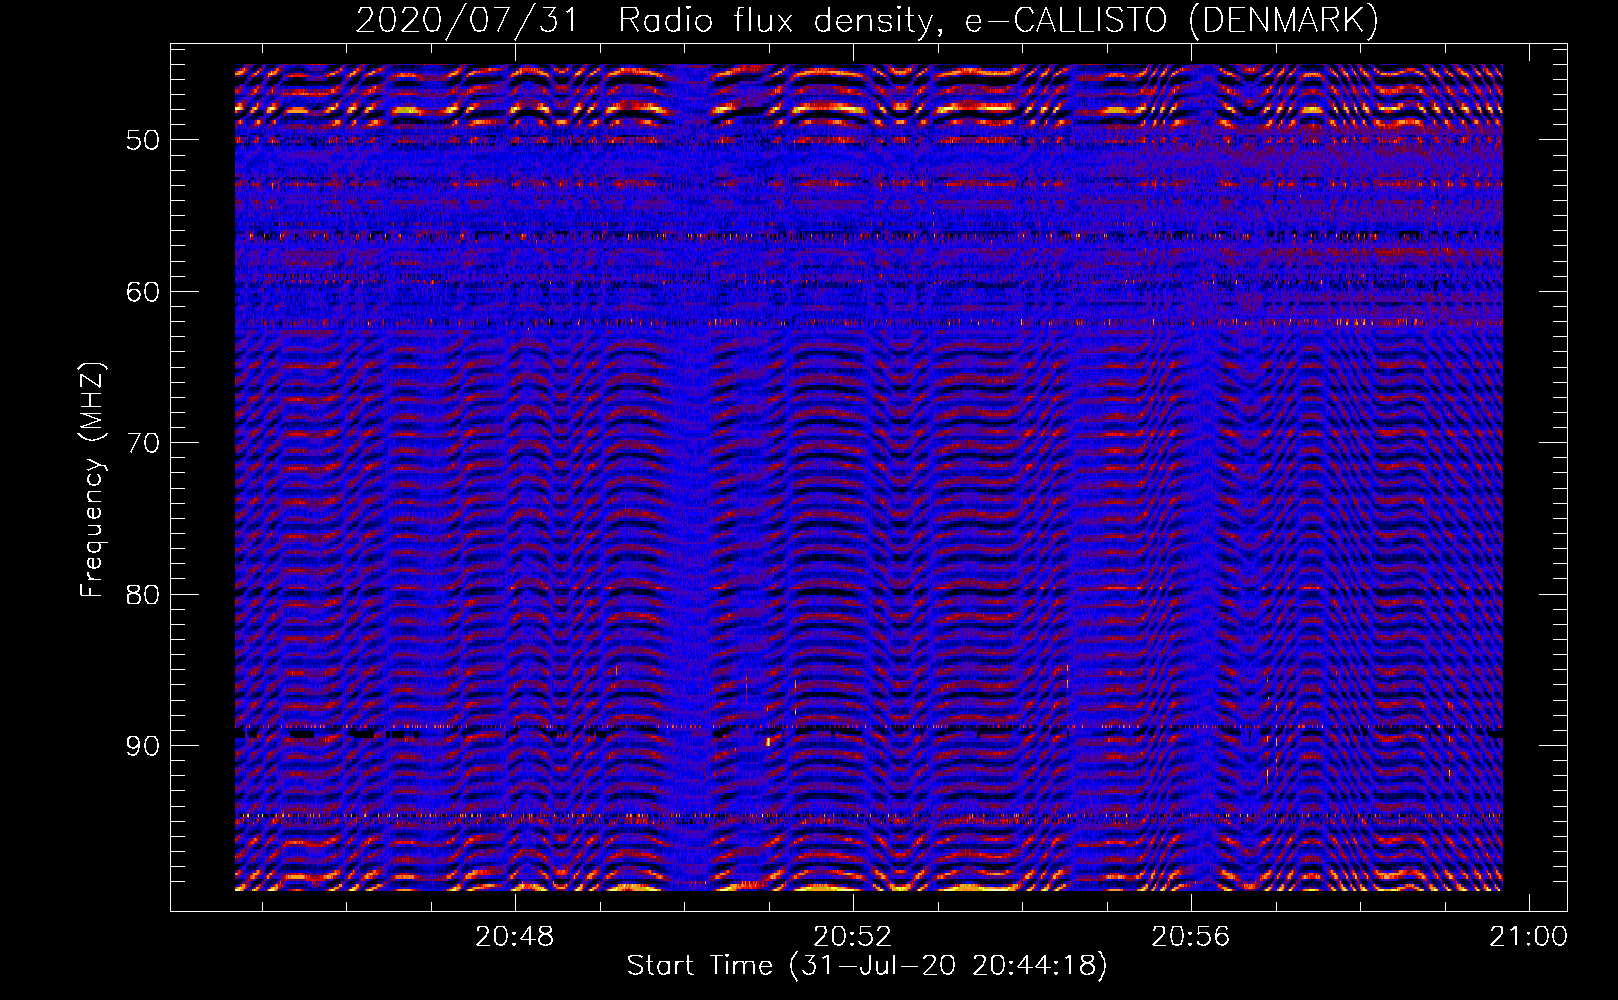Click the 60 MHz frequency tick label
The width and height of the screenshot is (1618, 1000).
143,292
